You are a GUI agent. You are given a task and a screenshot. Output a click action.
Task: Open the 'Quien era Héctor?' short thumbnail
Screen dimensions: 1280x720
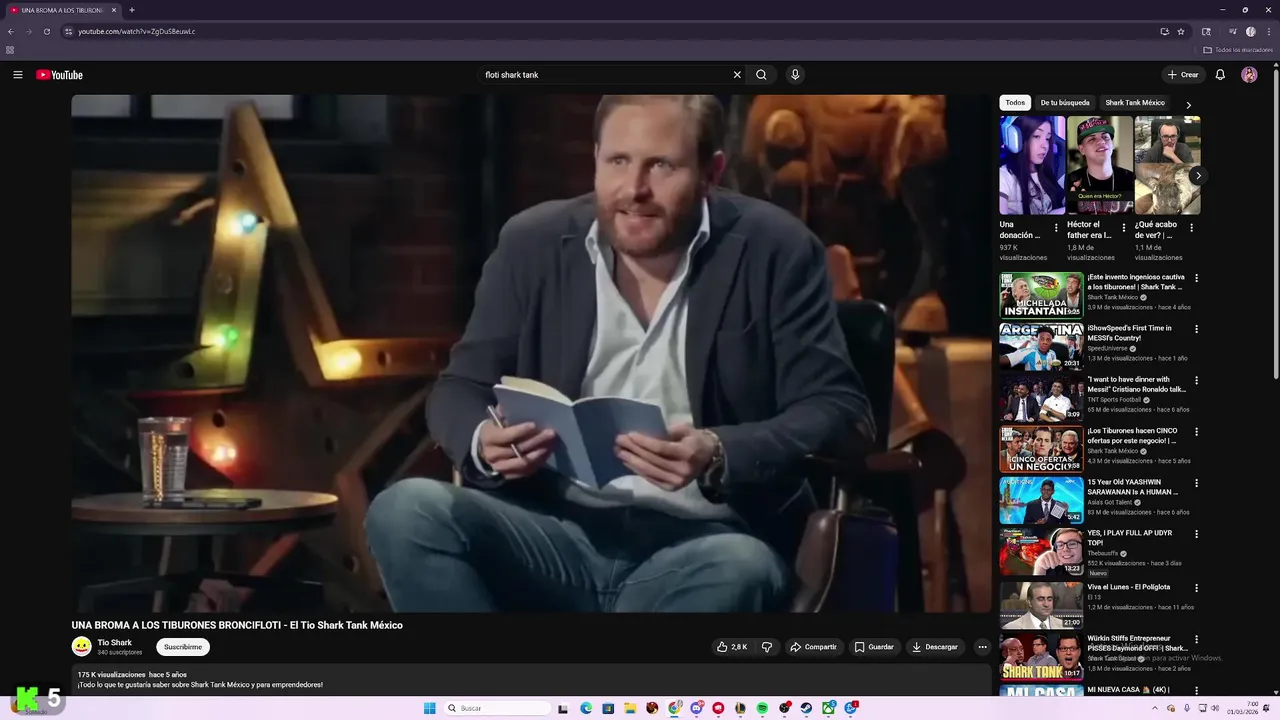click(x=1100, y=165)
